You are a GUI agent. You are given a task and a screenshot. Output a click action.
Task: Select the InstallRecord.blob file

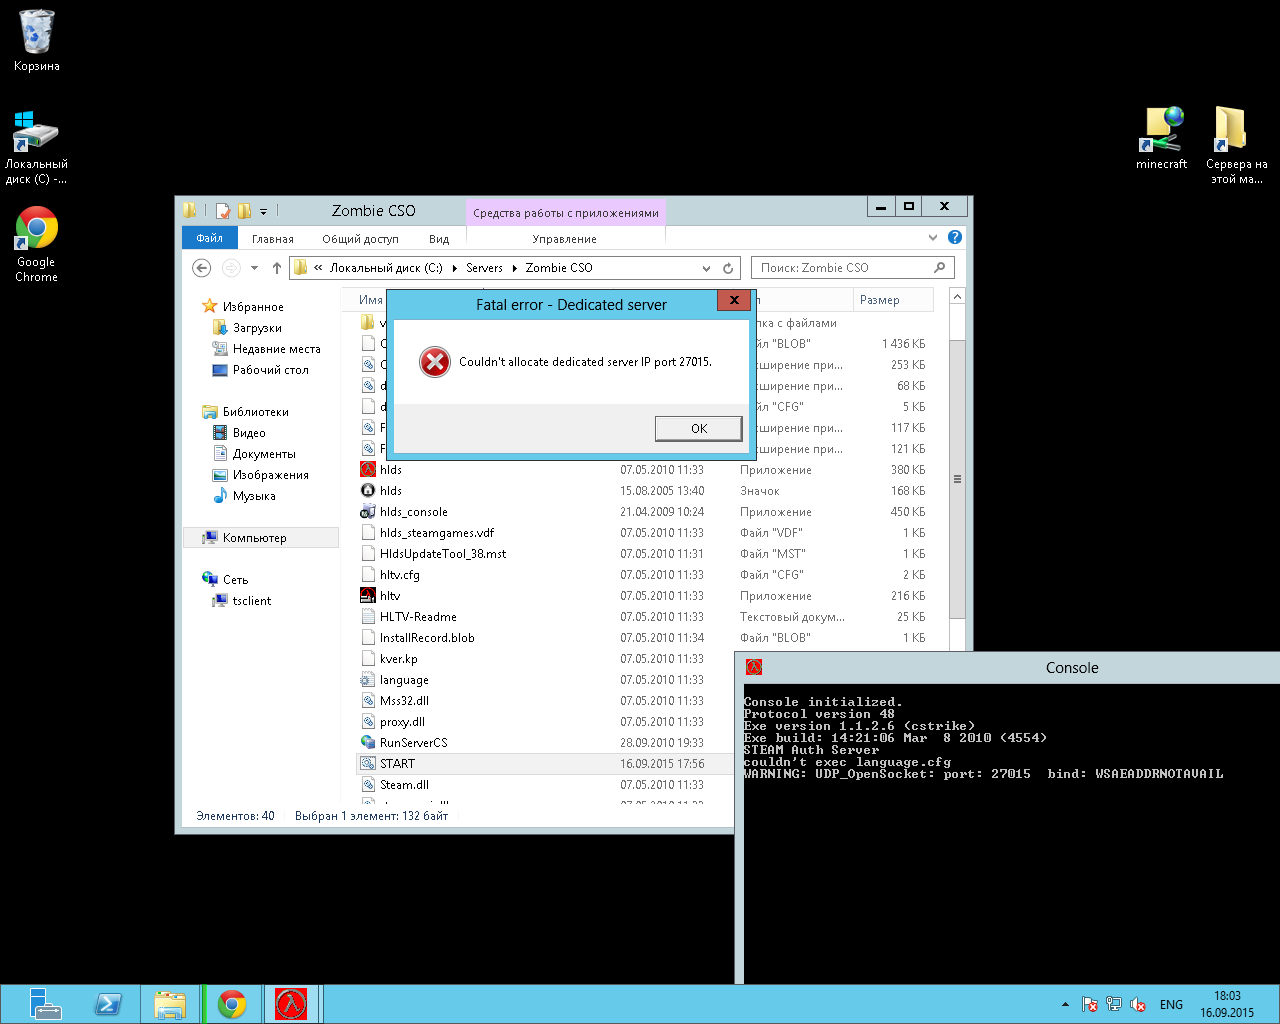[644, 638]
